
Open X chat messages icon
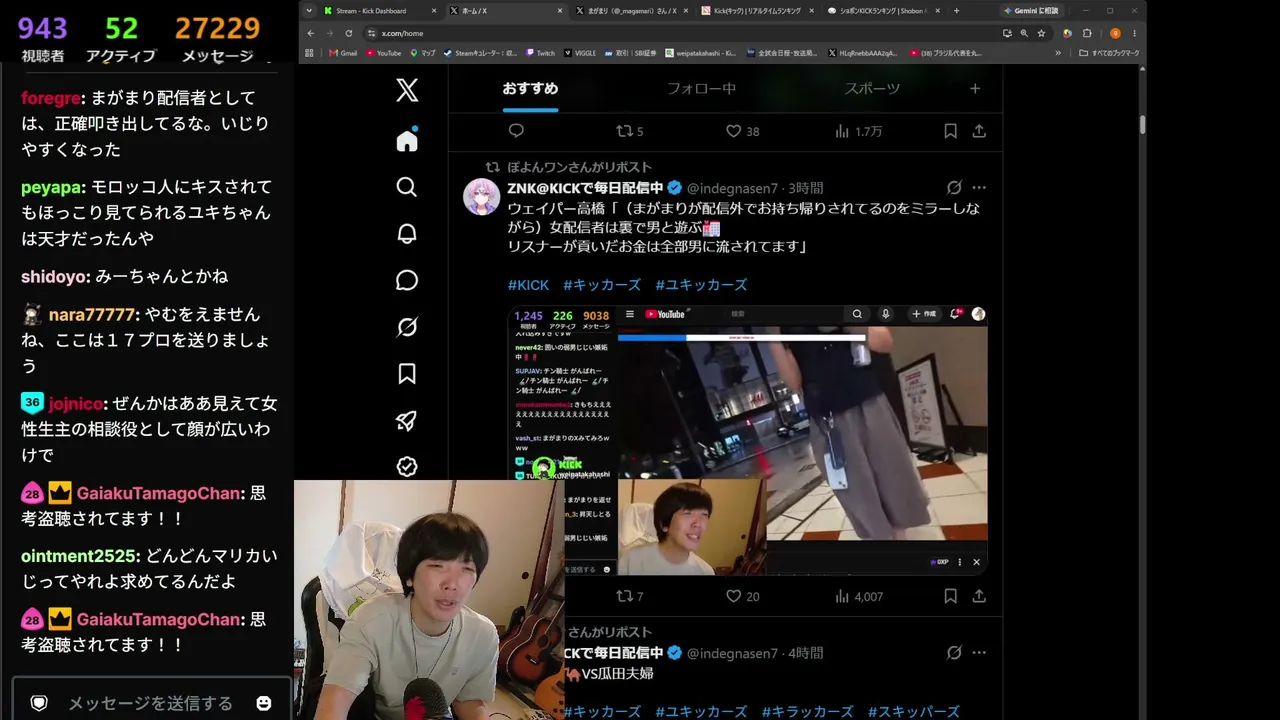click(407, 280)
